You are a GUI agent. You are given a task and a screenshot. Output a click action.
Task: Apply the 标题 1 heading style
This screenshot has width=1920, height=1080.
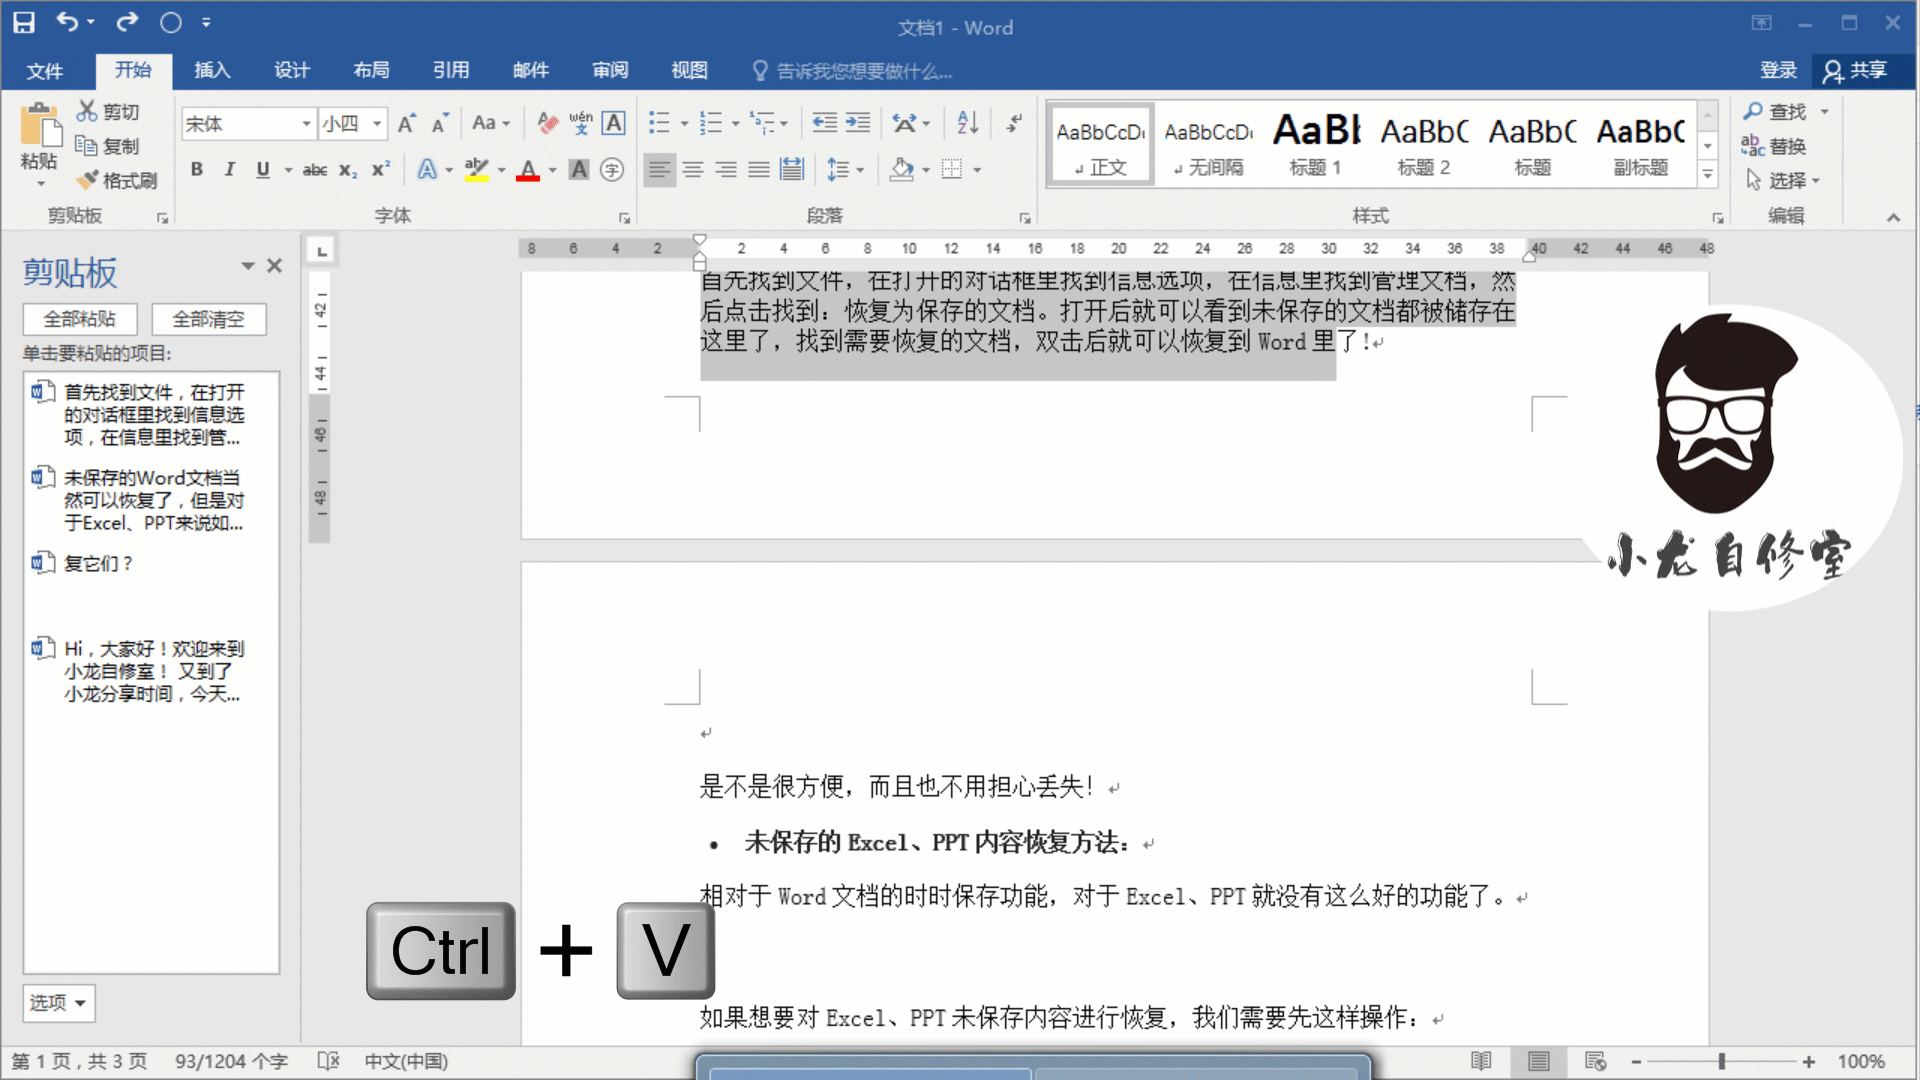click(1316, 143)
